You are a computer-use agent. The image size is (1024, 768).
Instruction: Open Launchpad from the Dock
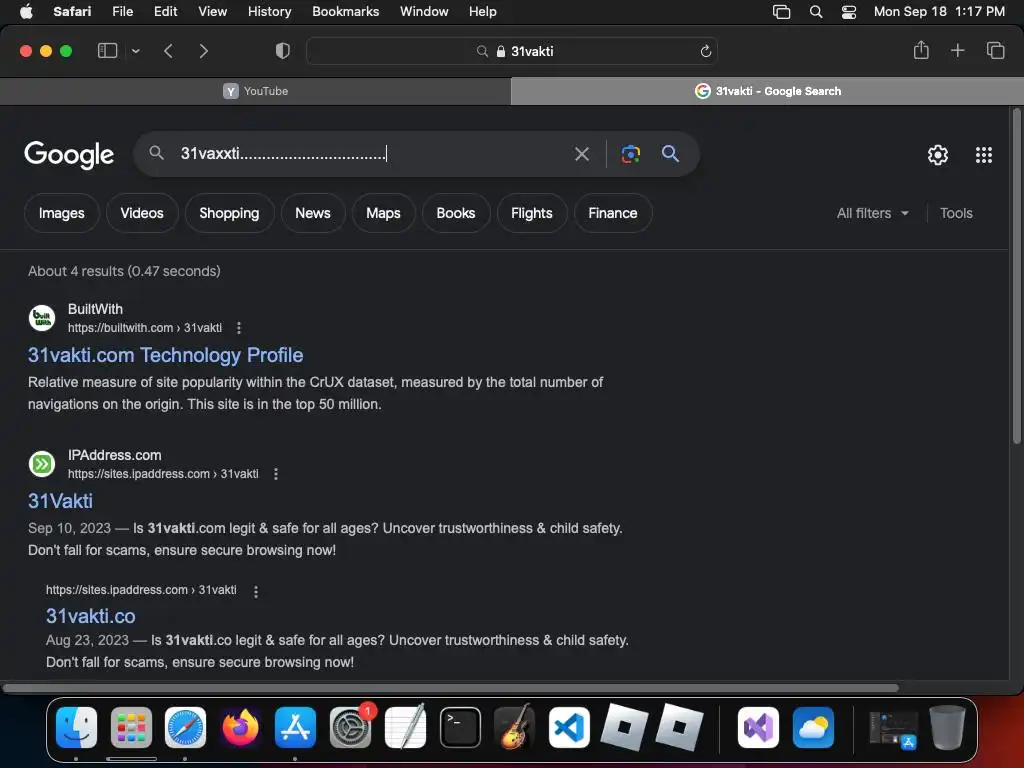[131, 727]
